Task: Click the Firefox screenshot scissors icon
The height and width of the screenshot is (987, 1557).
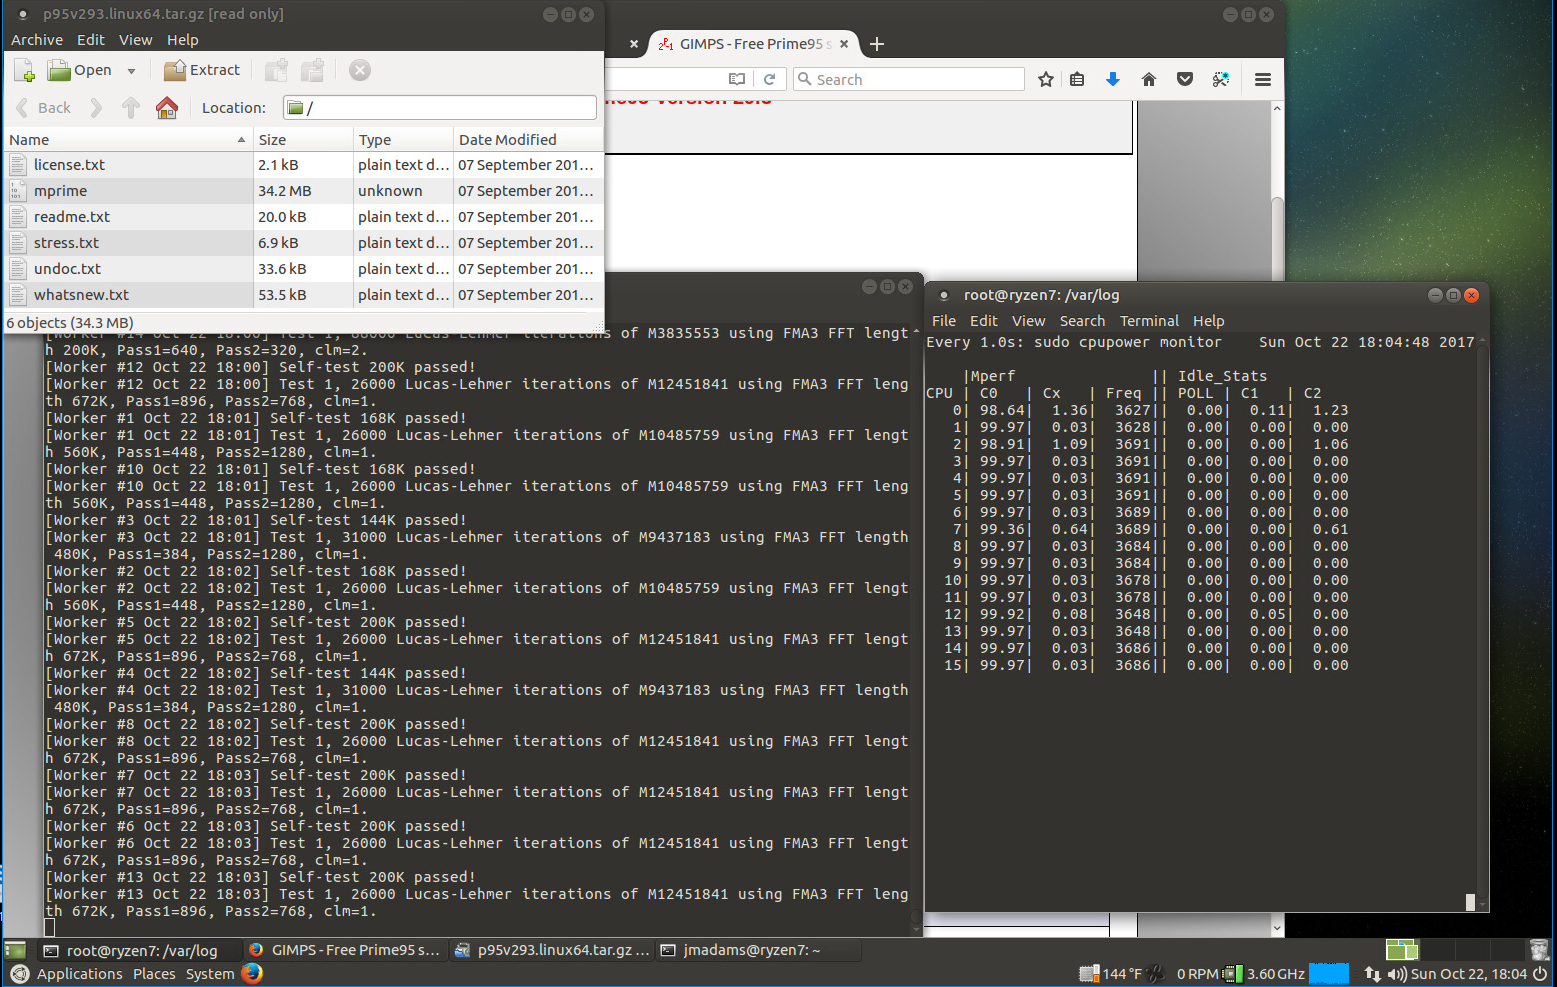Action: click(x=1221, y=79)
